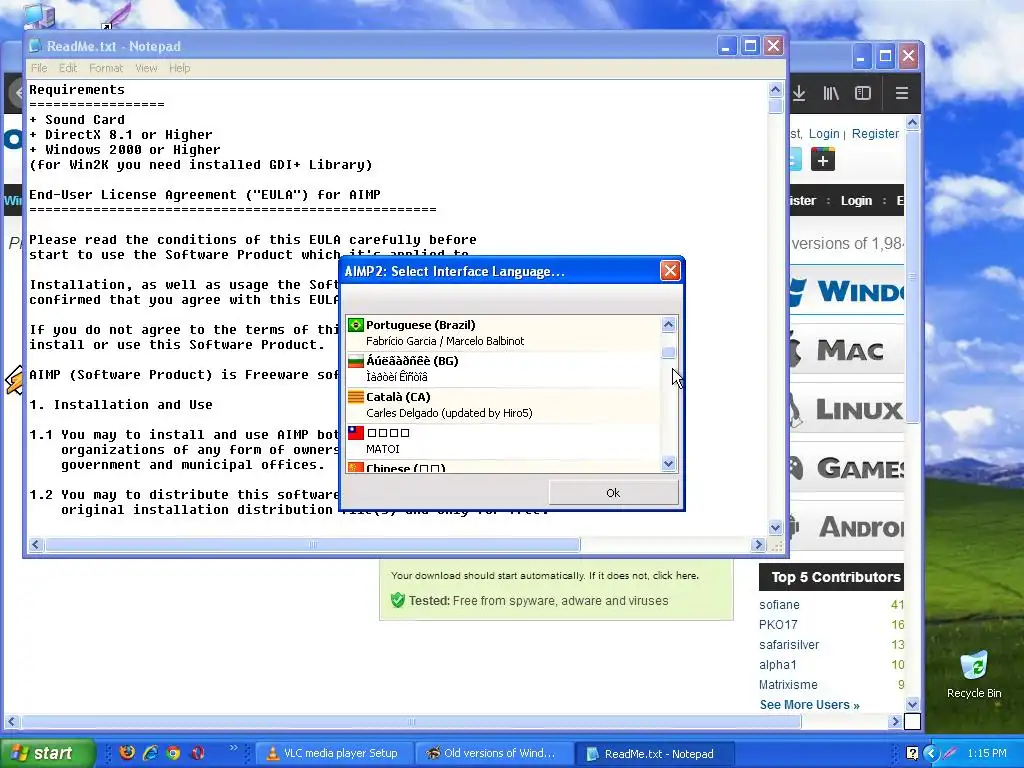Click Notepad vertical scrollbar down arrow
Image resolution: width=1024 pixels, height=768 pixels.
tap(775, 528)
